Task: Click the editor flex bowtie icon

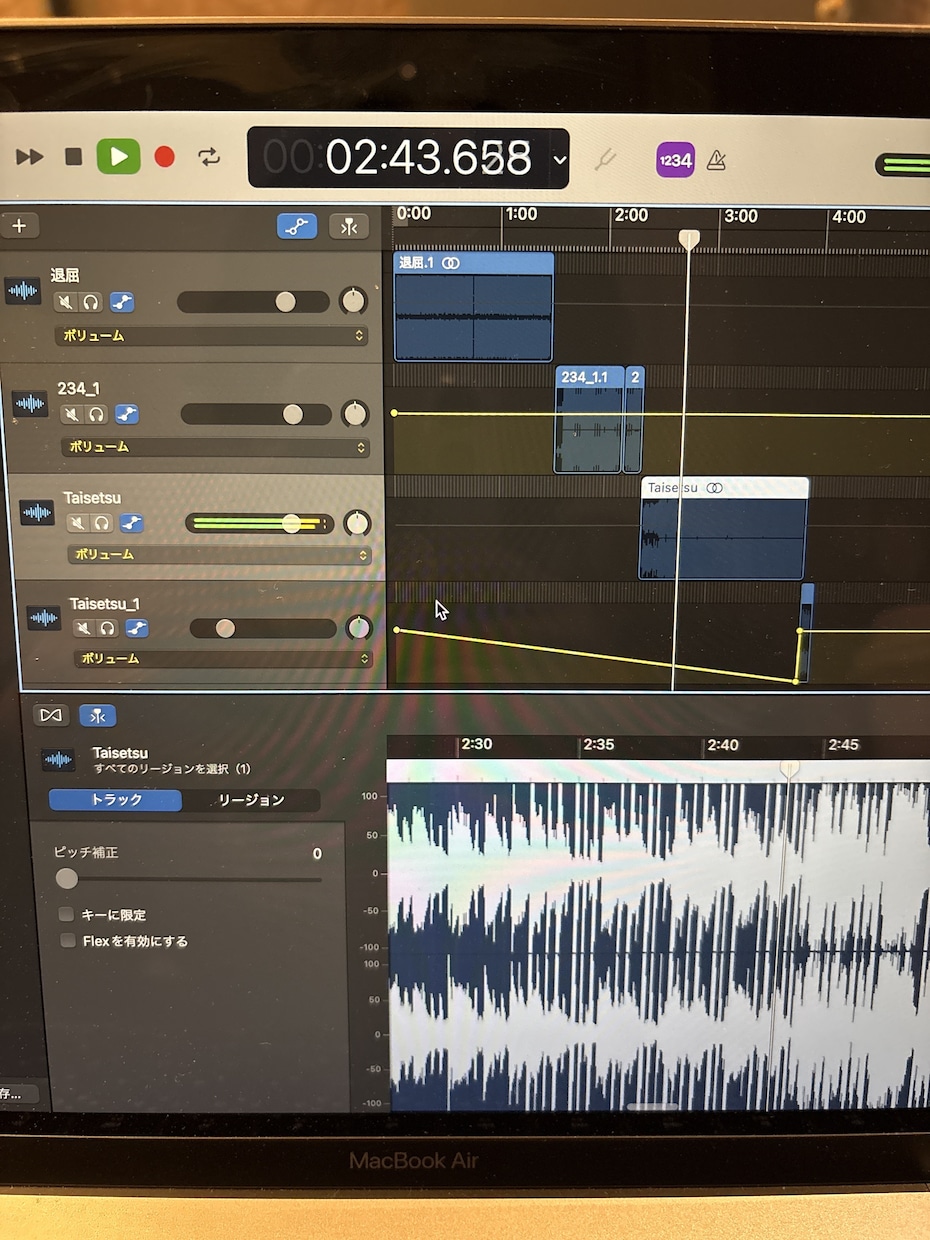Action: pos(51,715)
